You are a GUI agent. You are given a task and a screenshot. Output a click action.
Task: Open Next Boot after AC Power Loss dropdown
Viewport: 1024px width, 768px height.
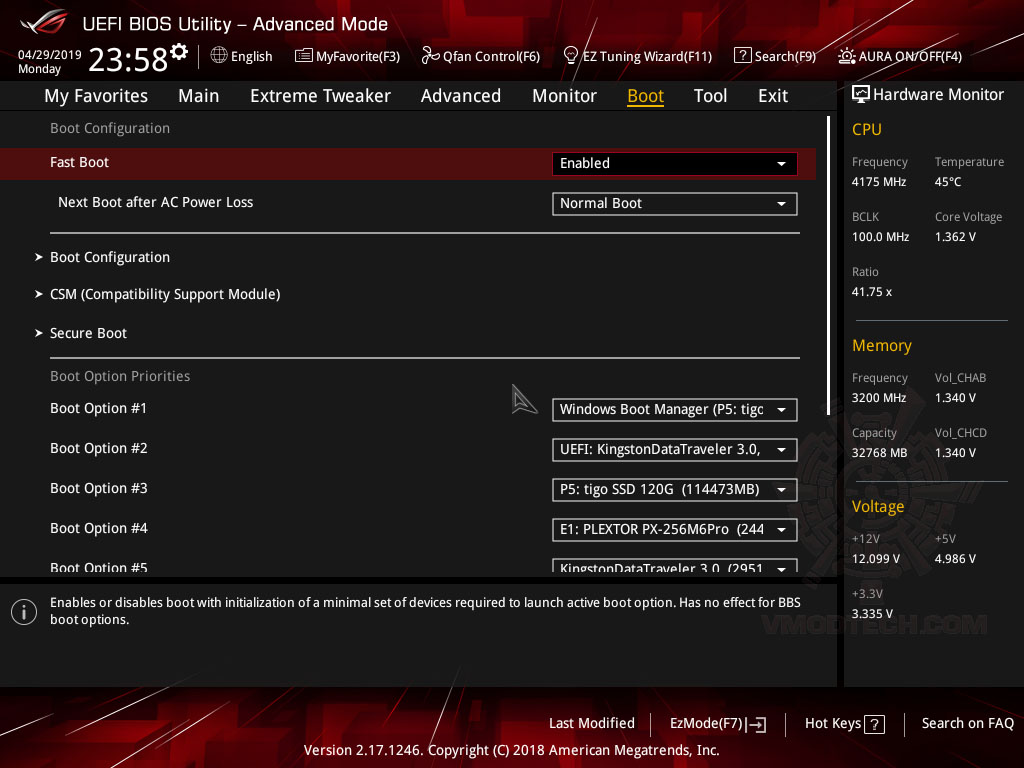(x=675, y=204)
